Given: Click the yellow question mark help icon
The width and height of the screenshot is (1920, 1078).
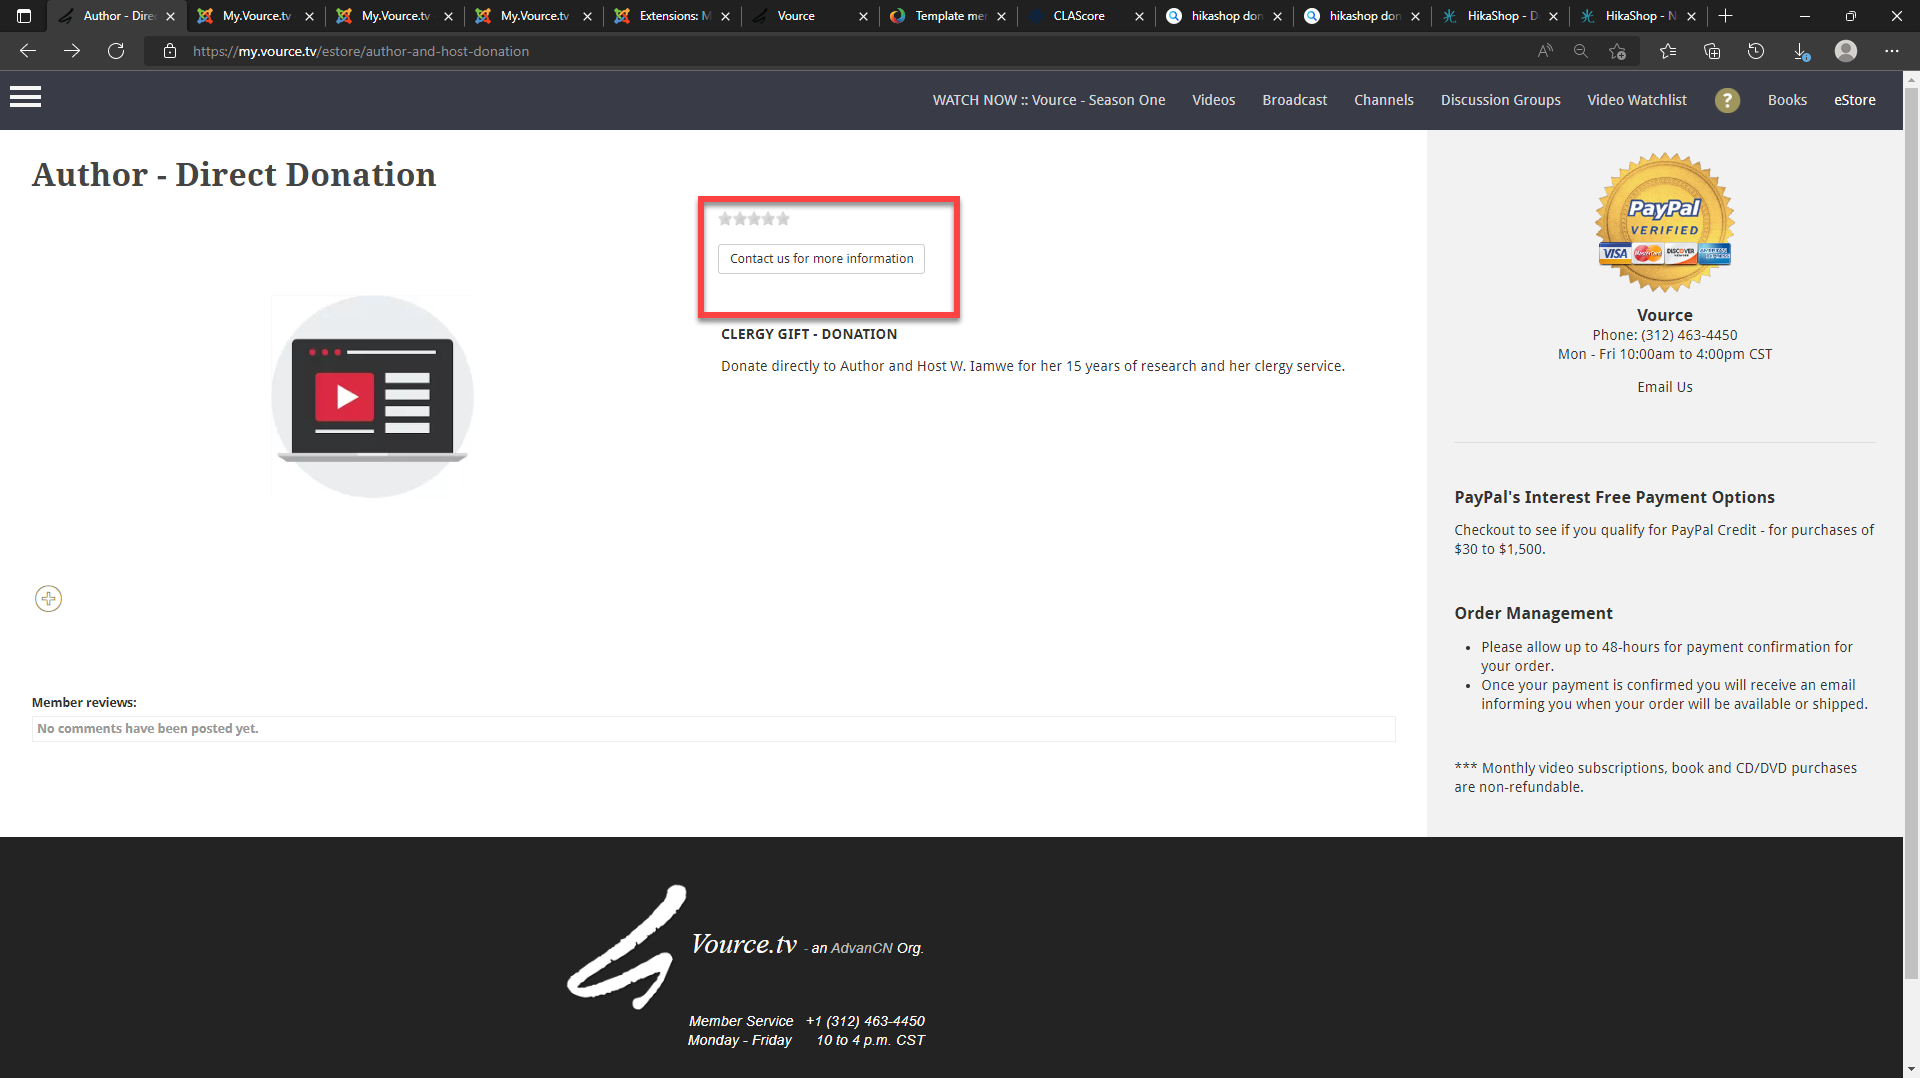Looking at the screenshot, I should click(1727, 100).
